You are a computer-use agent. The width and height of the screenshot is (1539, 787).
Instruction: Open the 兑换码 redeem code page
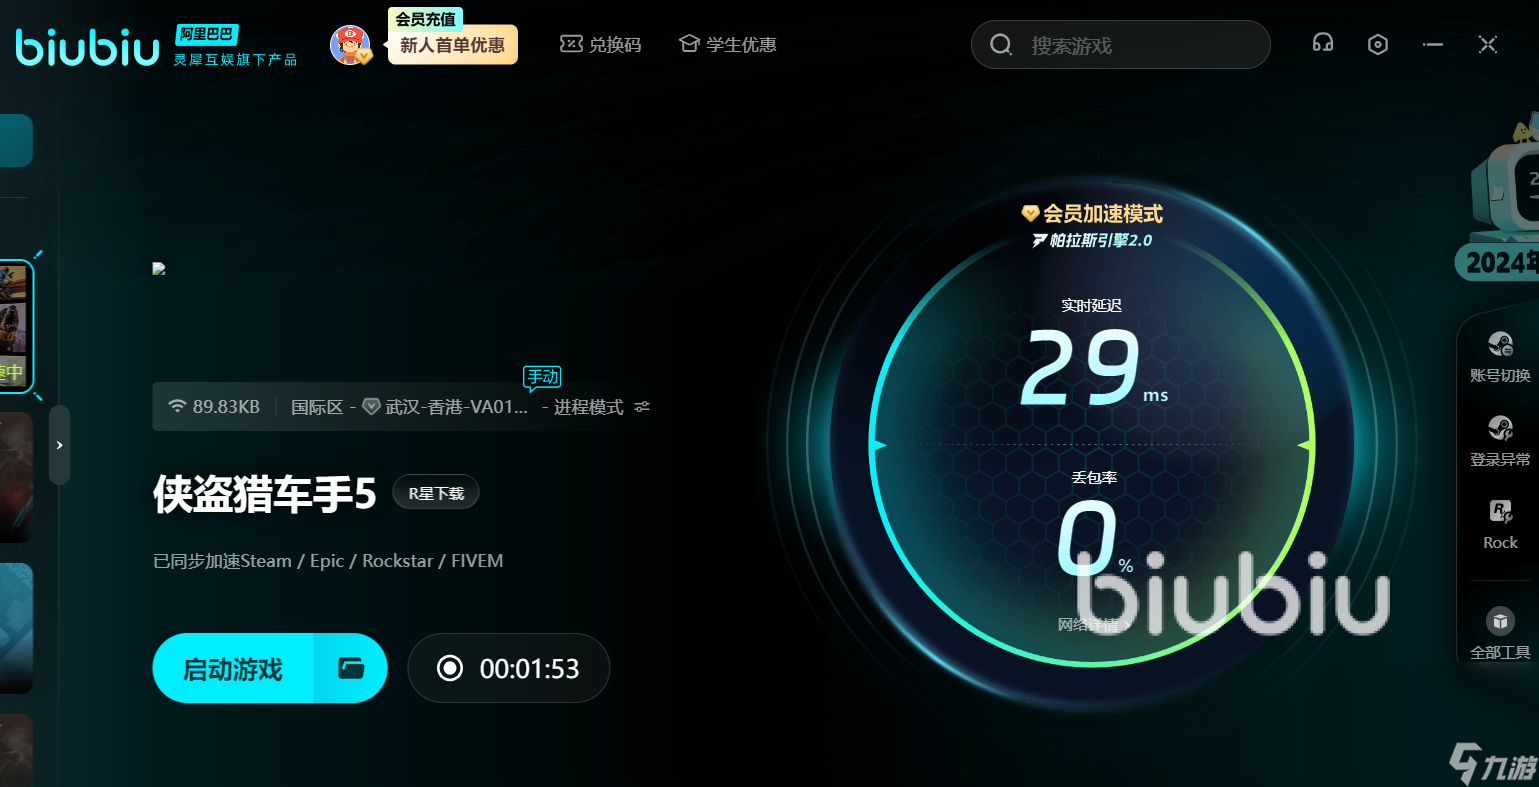pos(600,45)
